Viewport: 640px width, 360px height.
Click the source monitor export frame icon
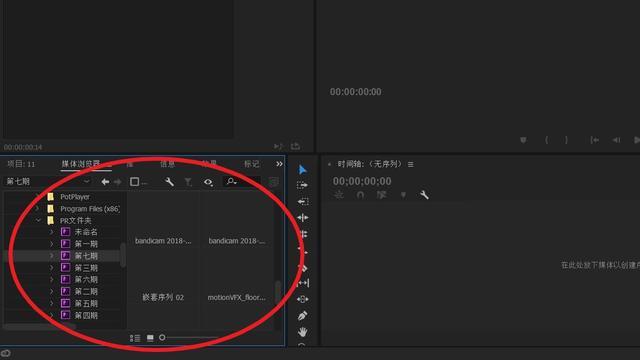tap(295, 146)
